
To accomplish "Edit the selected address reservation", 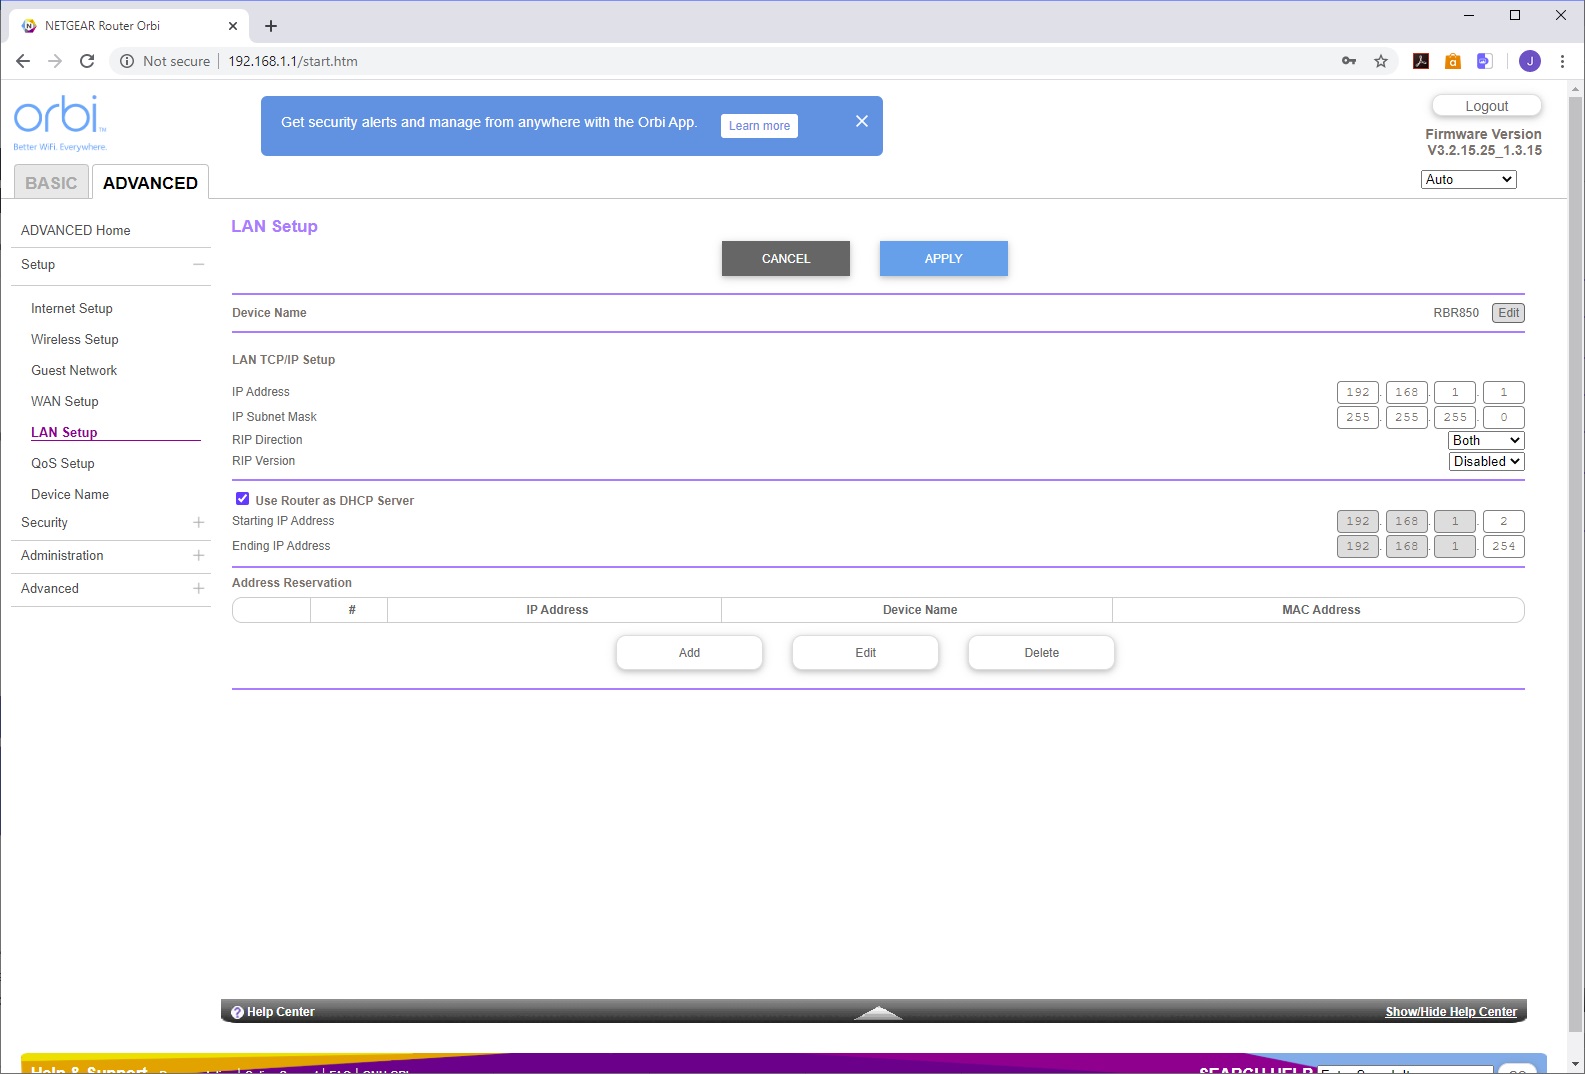I will 866,653.
